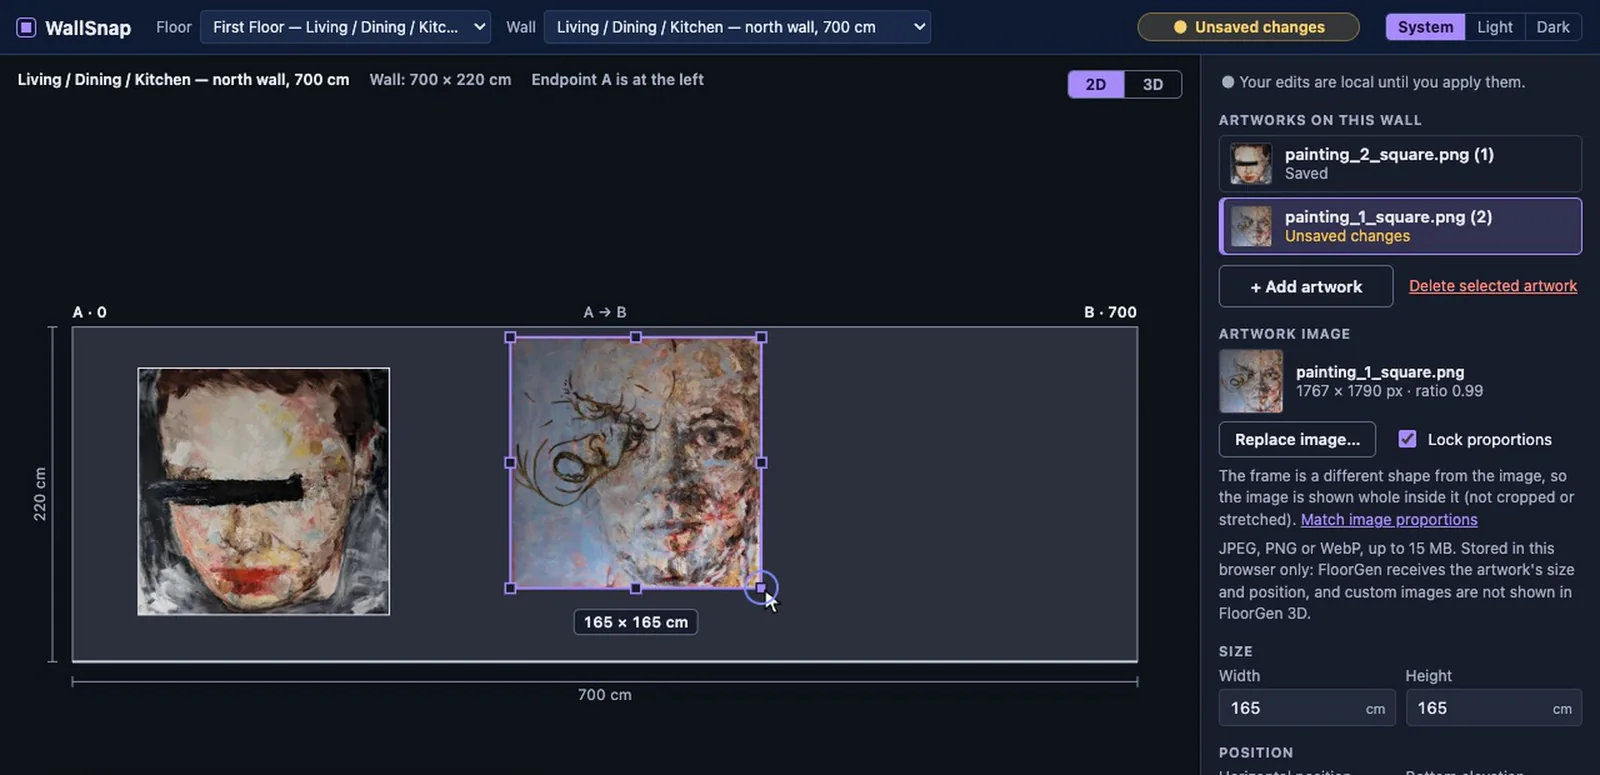Open the Wall dropdown
This screenshot has height=775, width=1600.
[737, 27]
